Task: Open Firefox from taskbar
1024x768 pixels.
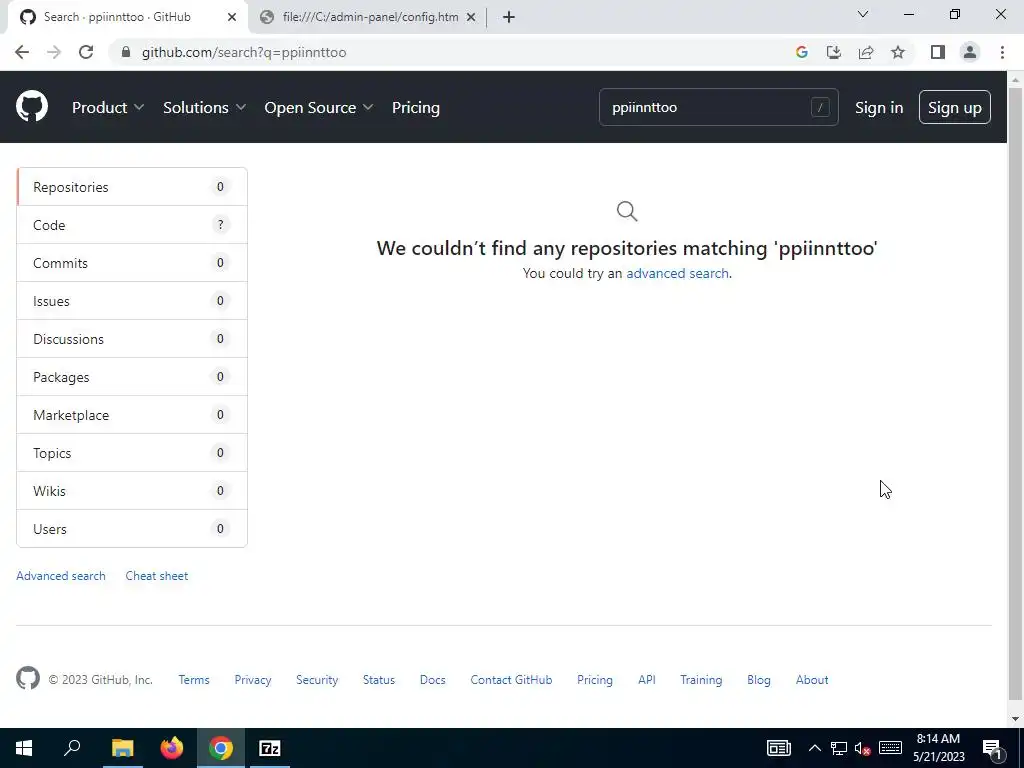Action: 172,748
